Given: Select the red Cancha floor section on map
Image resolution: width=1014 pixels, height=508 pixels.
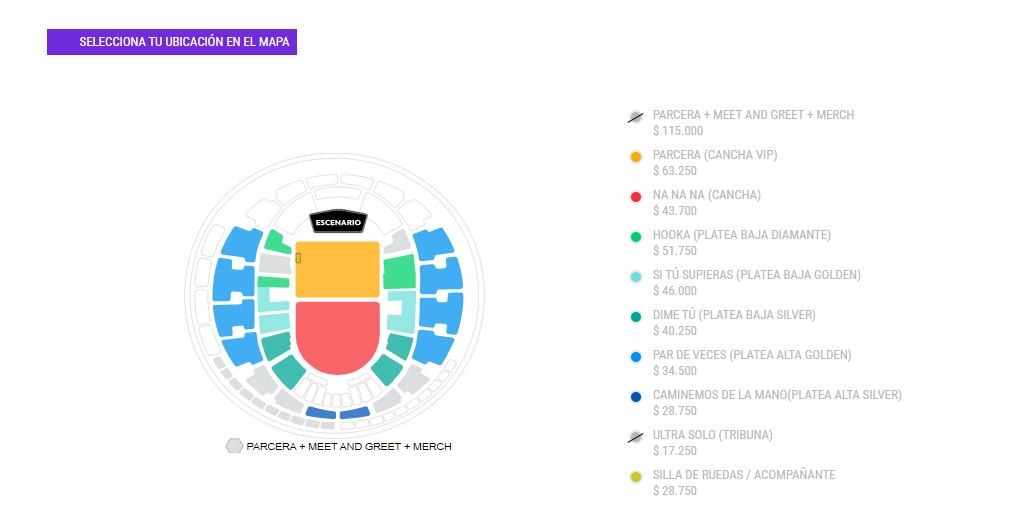Looking at the screenshot, I should 337,336.
